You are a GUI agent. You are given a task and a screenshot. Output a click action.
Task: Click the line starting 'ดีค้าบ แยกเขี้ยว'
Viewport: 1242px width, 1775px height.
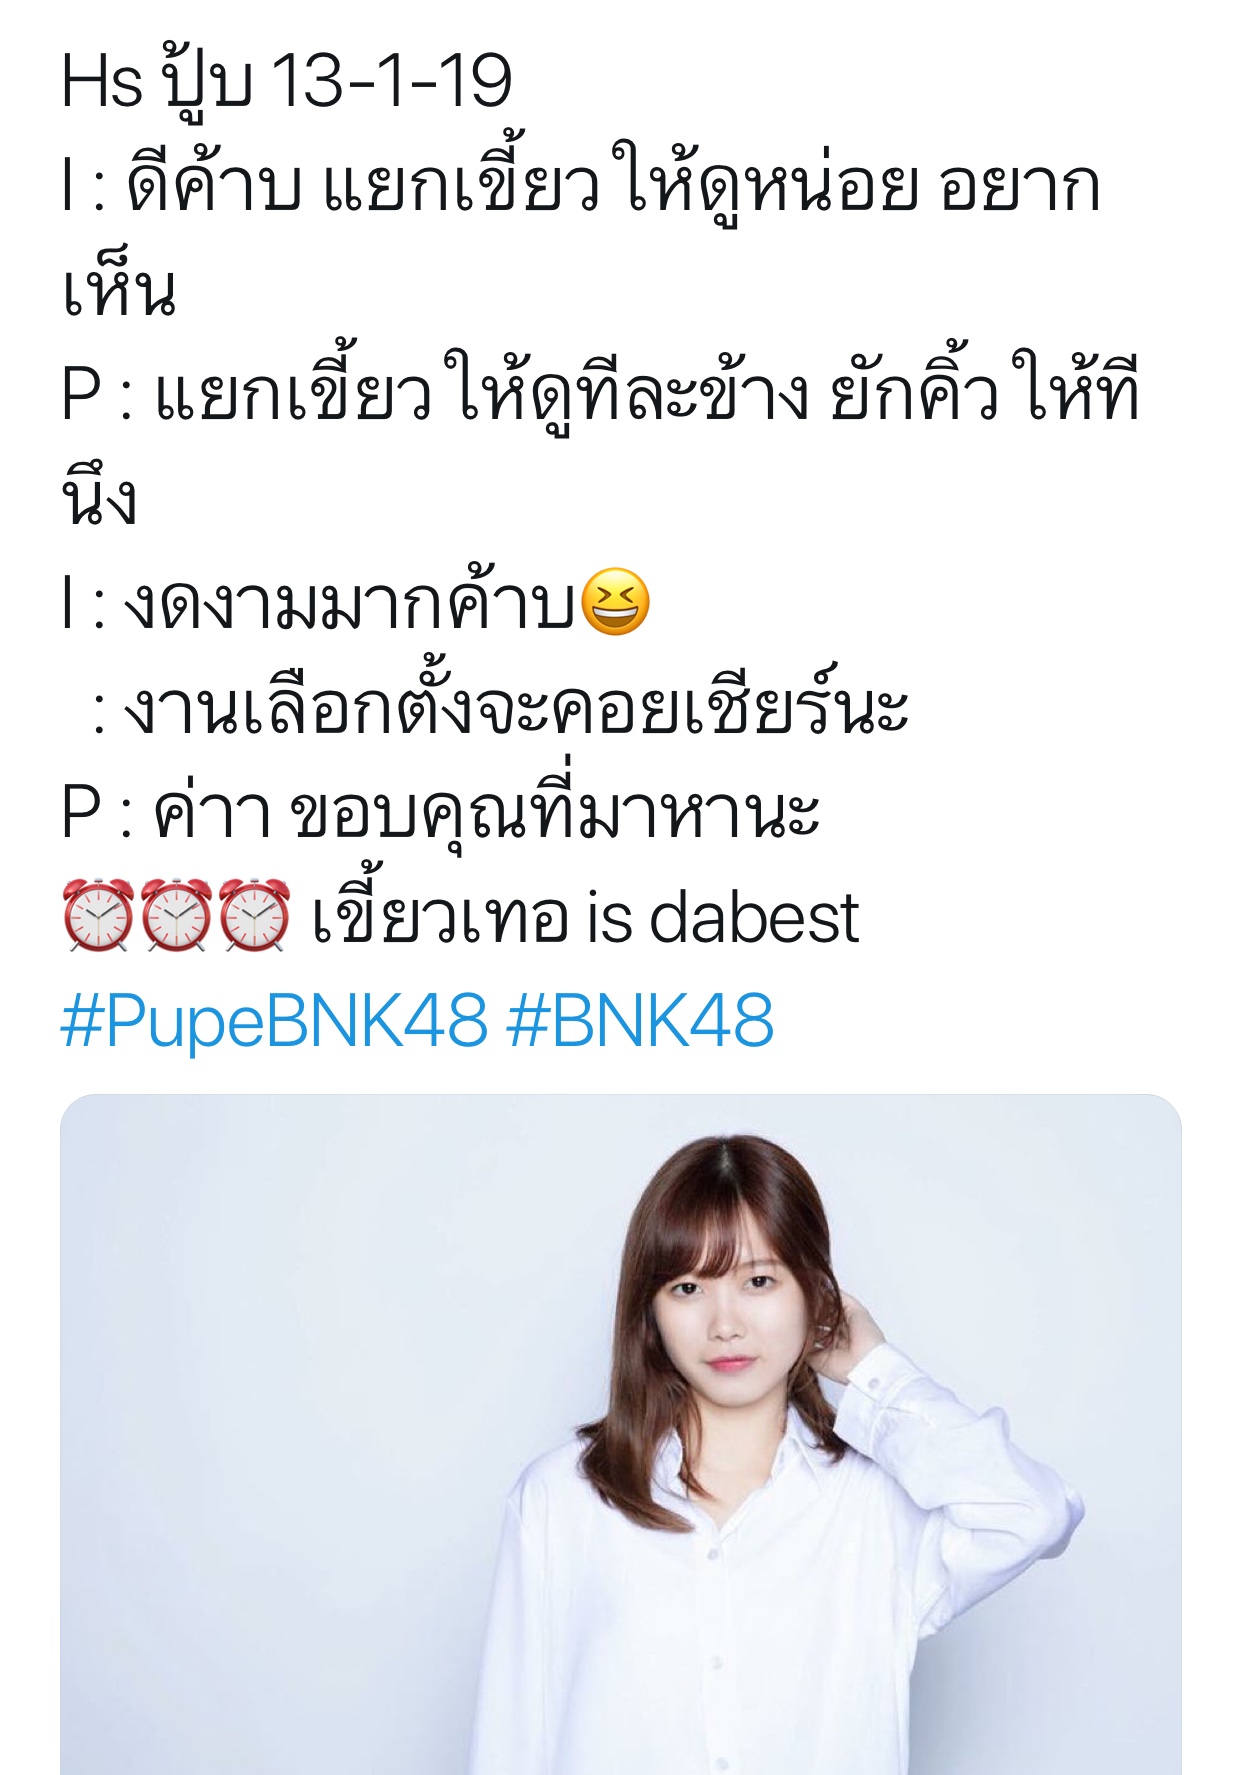click(613, 186)
